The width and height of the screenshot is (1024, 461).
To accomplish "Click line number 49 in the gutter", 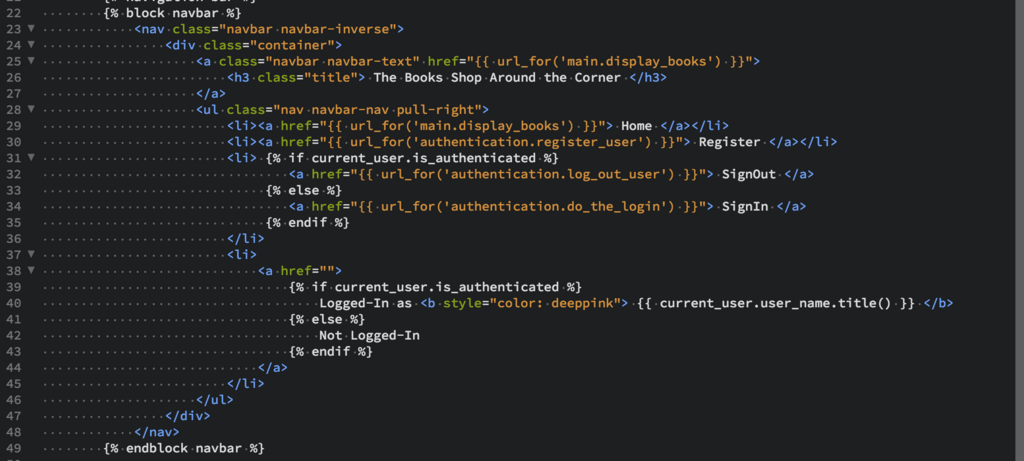I will (13, 449).
